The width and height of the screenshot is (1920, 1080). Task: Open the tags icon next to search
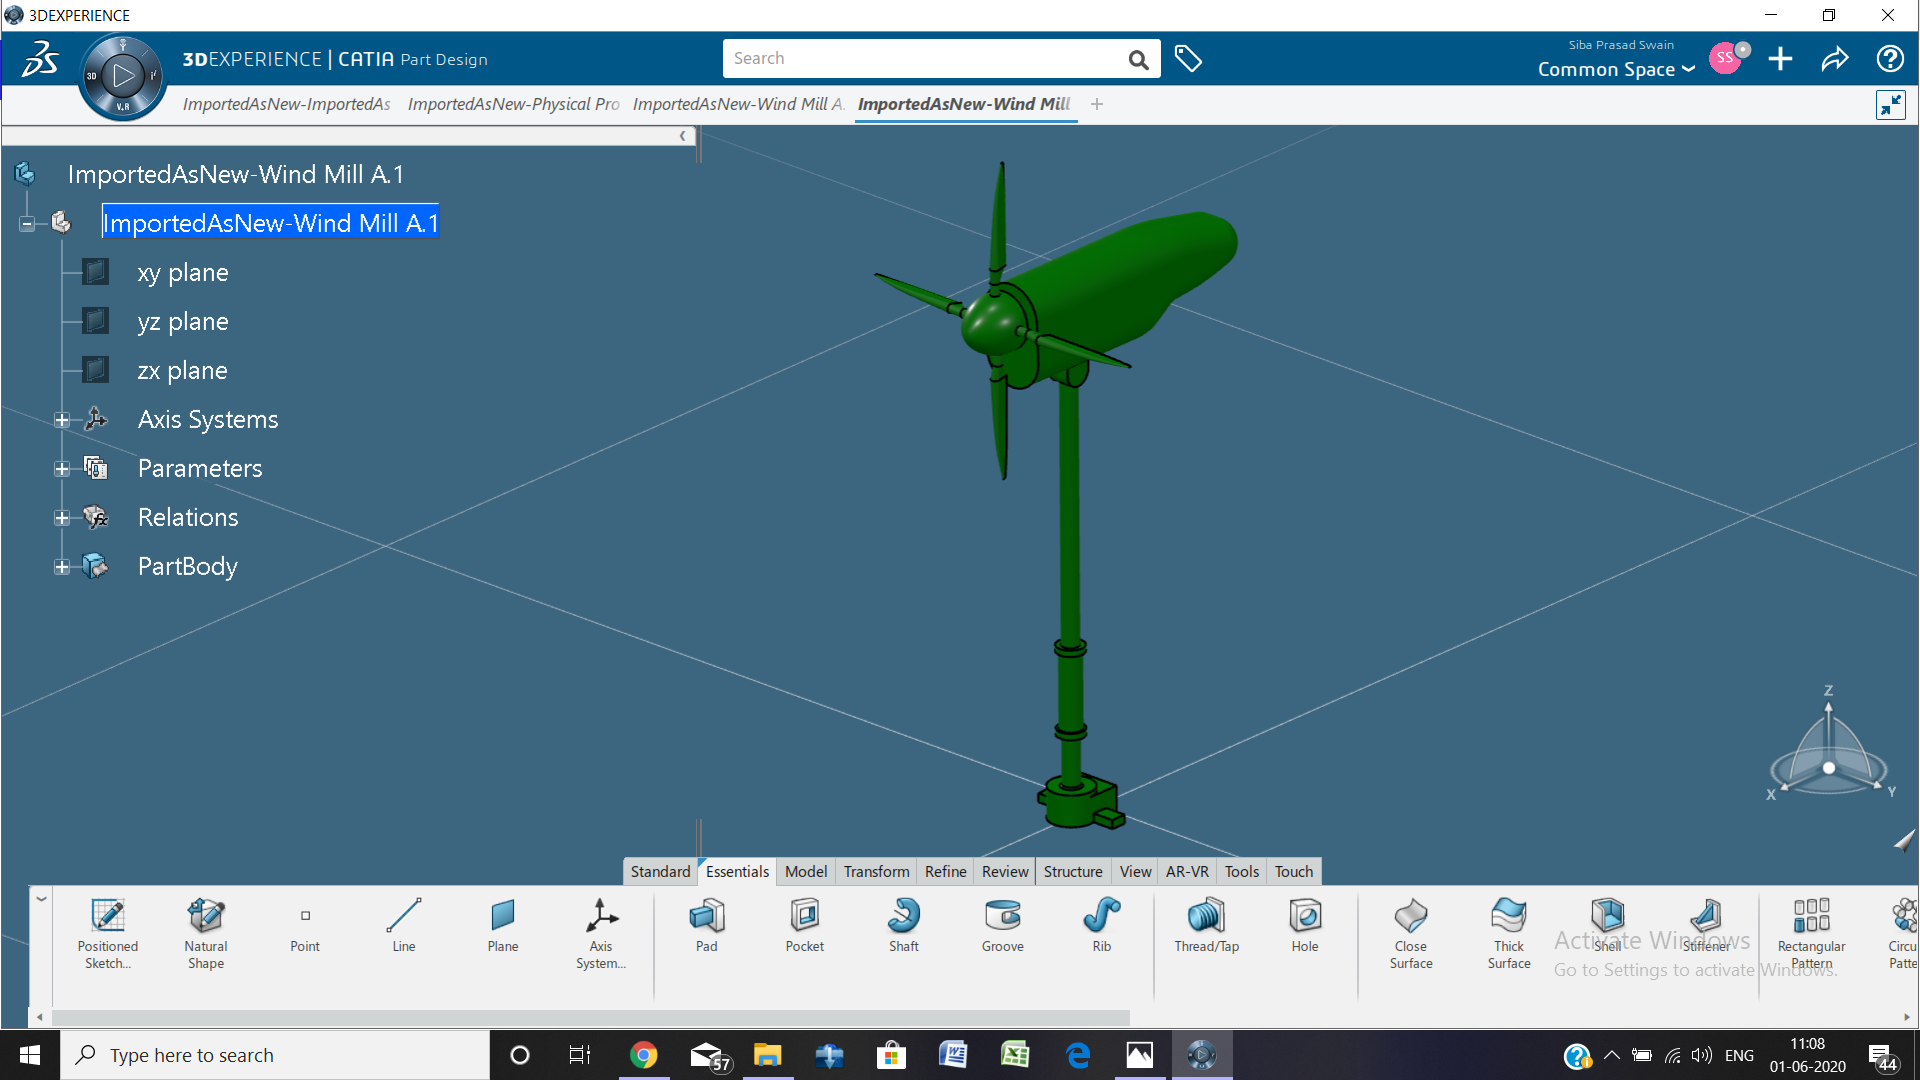pos(1187,59)
